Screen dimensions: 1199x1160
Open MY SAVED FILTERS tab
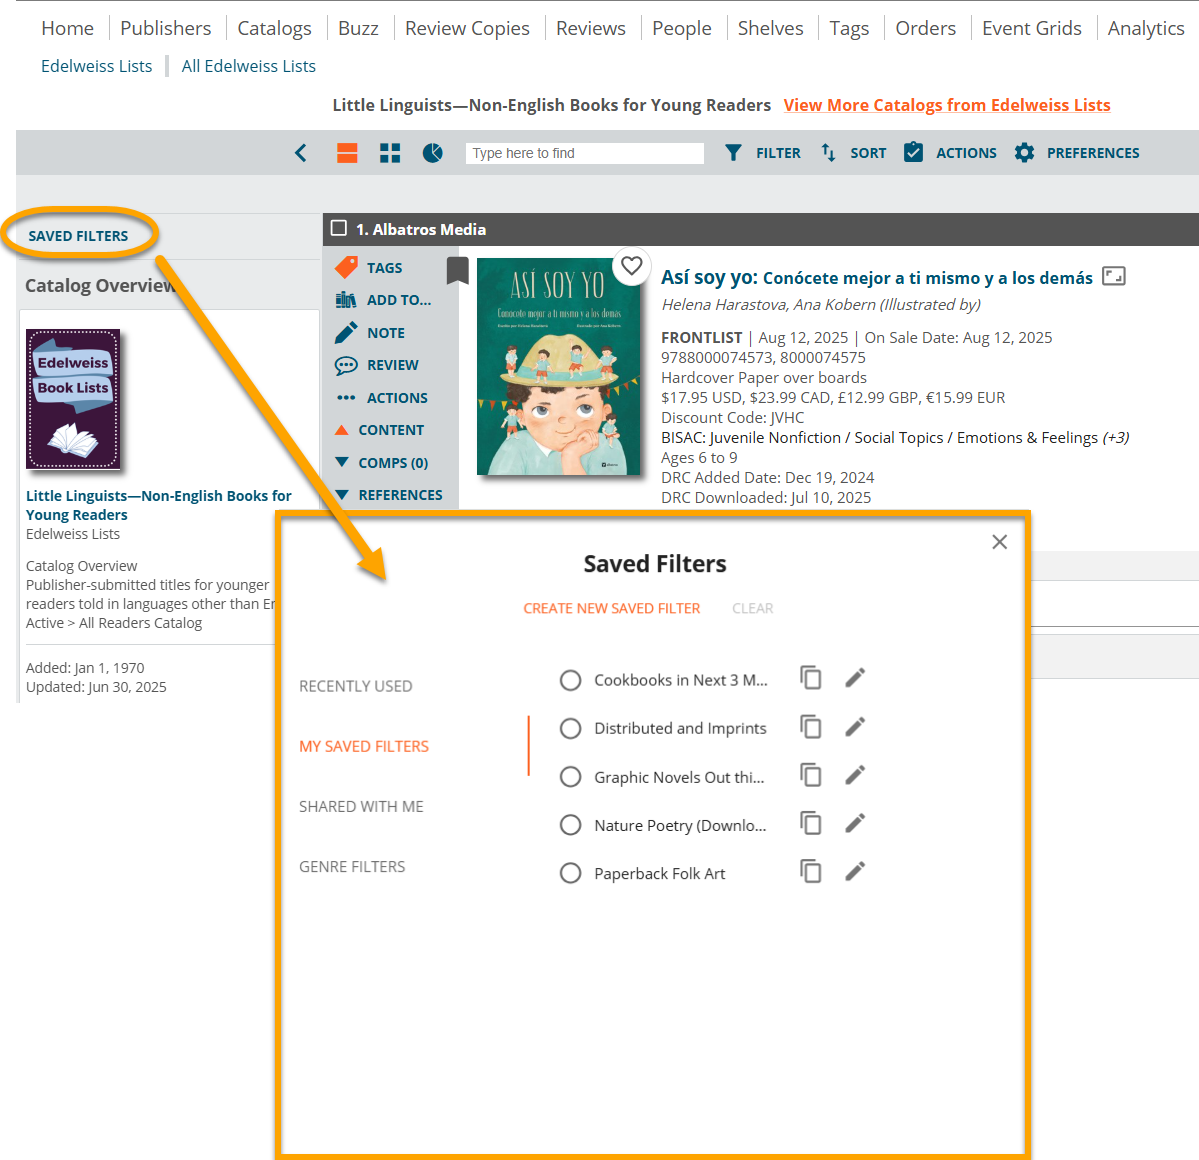tap(364, 746)
